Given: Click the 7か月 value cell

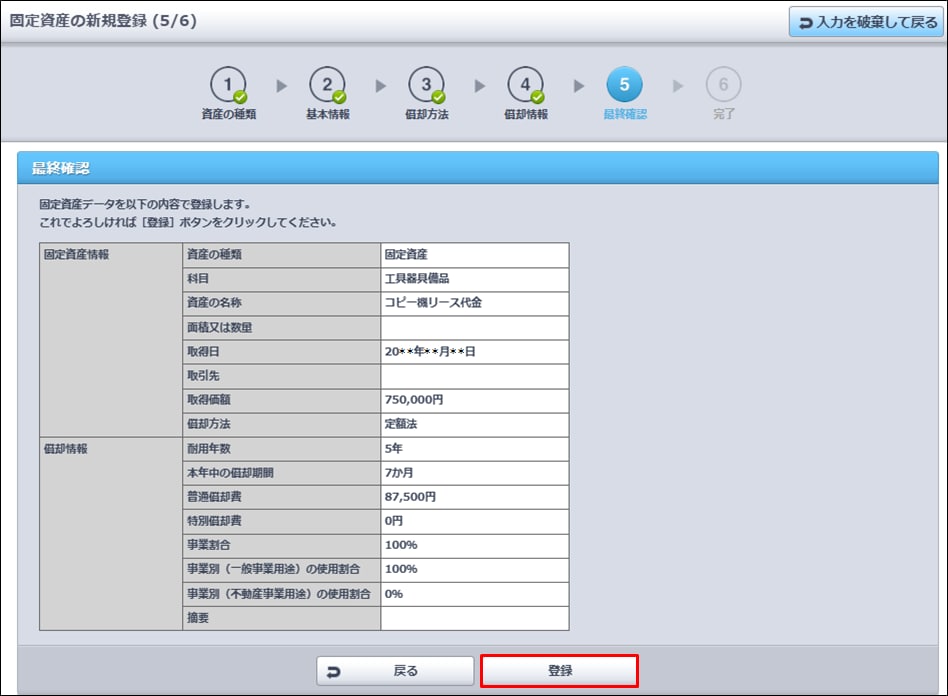Looking at the screenshot, I should pos(475,473).
